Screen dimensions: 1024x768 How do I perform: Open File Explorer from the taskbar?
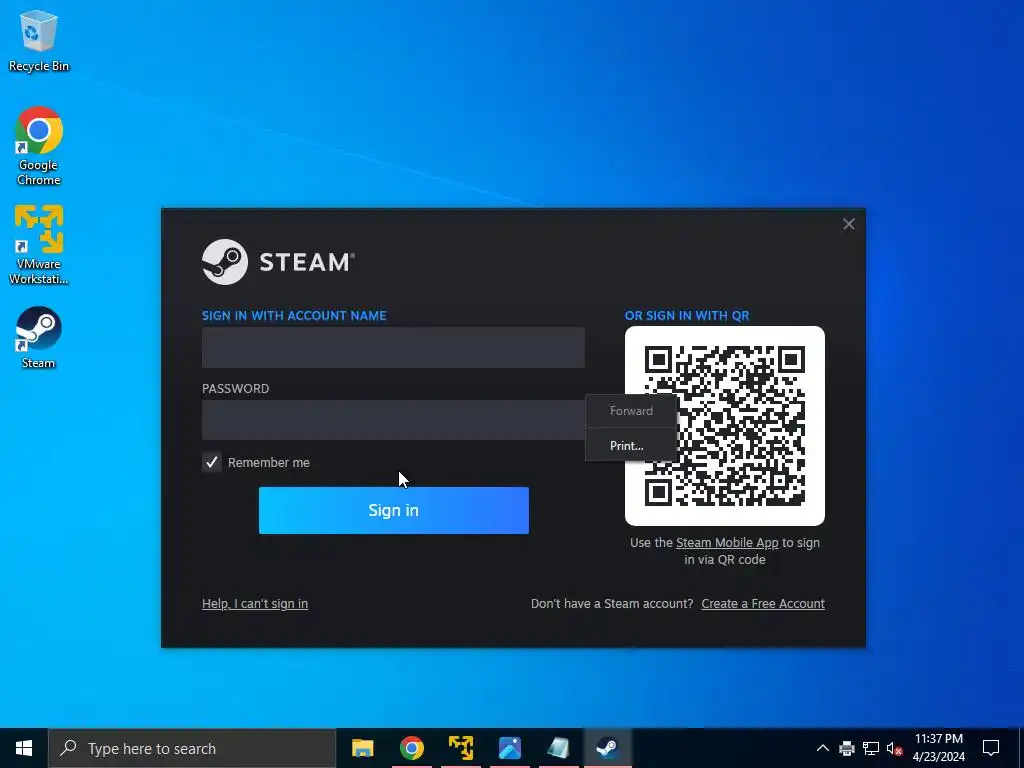[x=362, y=748]
